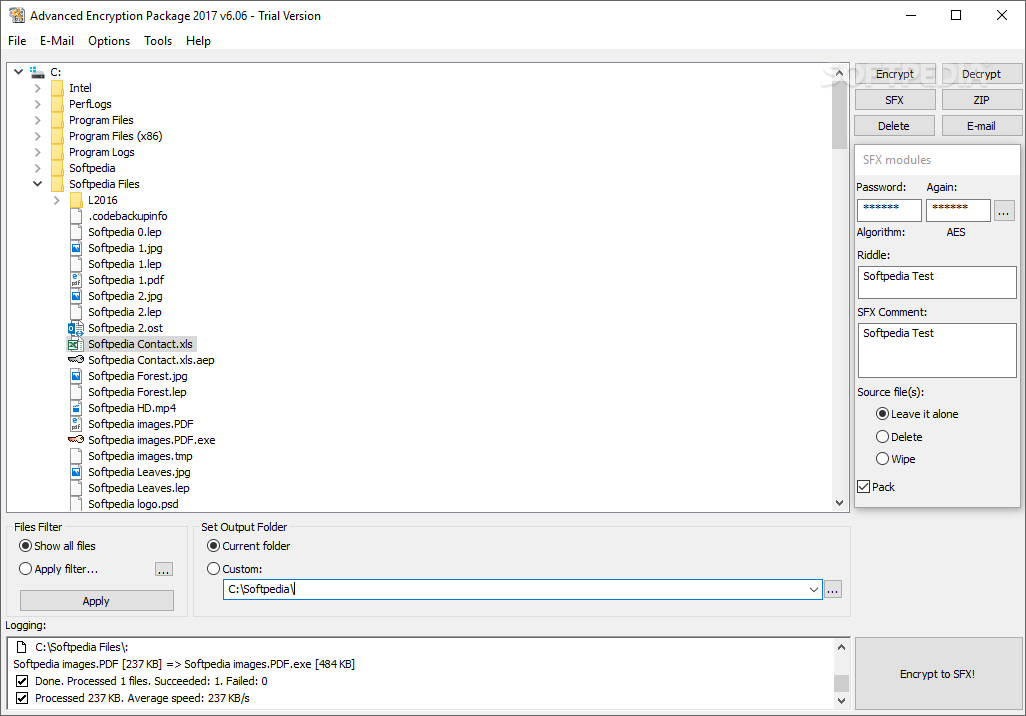Screen dimensions: 1026x716
Task: Click the Delete mode button
Action: point(894,126)
